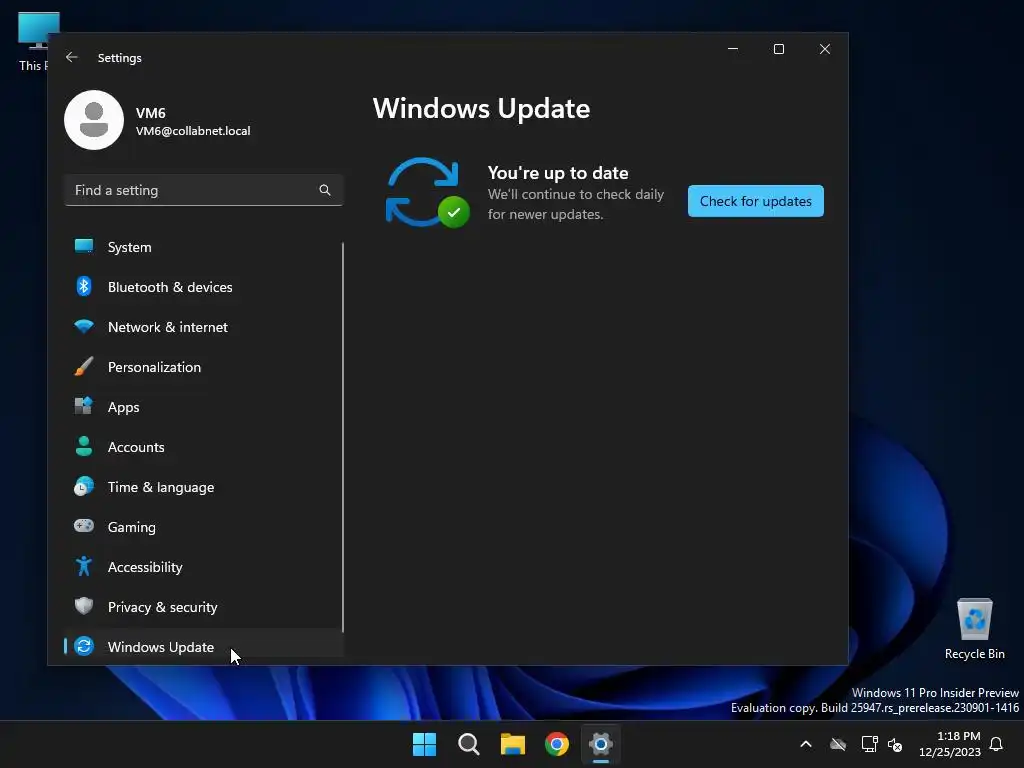This screenshot has width=1024, height=768.
Task: Open the Windows Start menu
Action: pos(424,744)
